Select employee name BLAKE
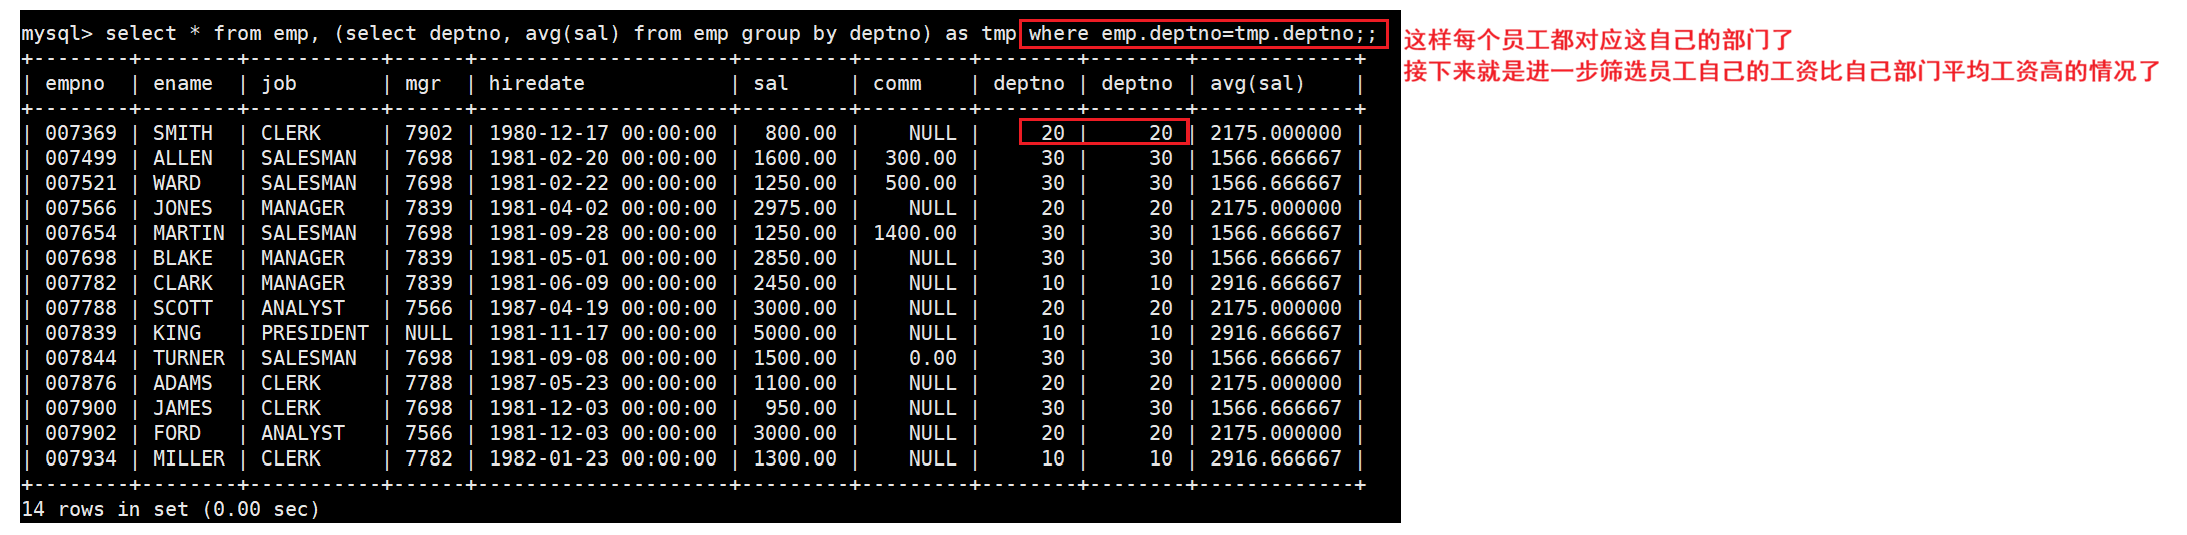2187x535 pixels. tap(182, 258)
